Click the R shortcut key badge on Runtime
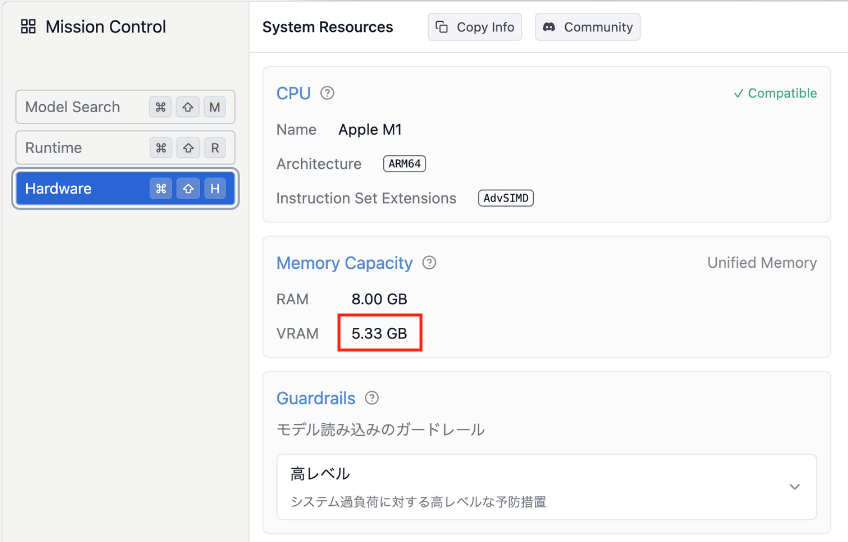 point(215,148)
